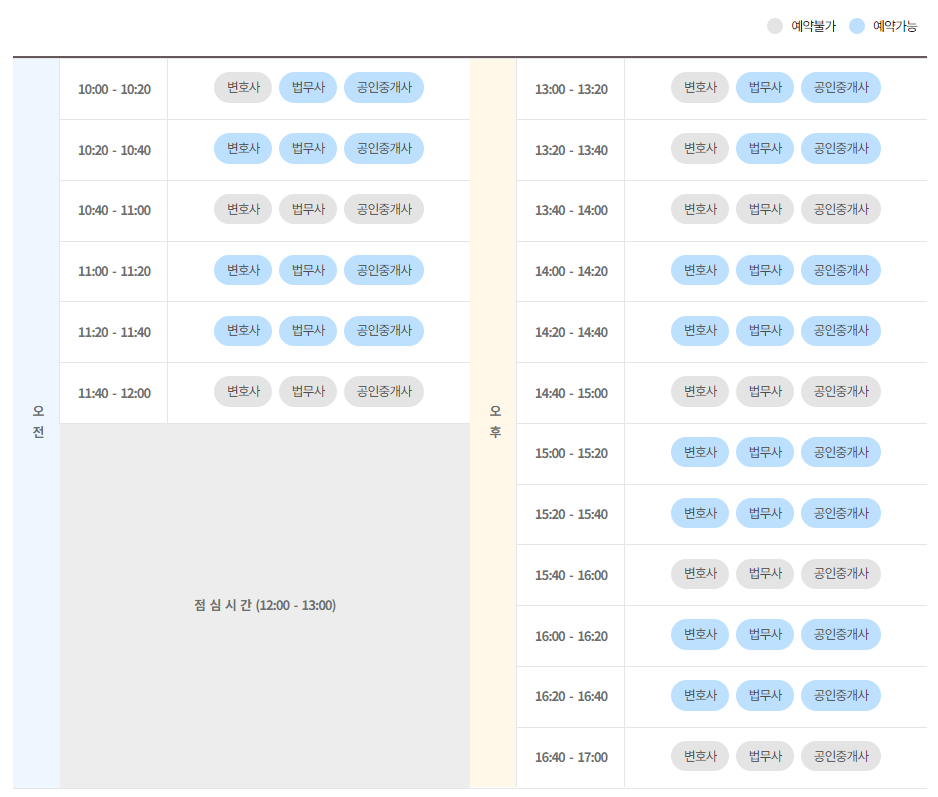Select the 오후 (afternoon) column label

492,420
